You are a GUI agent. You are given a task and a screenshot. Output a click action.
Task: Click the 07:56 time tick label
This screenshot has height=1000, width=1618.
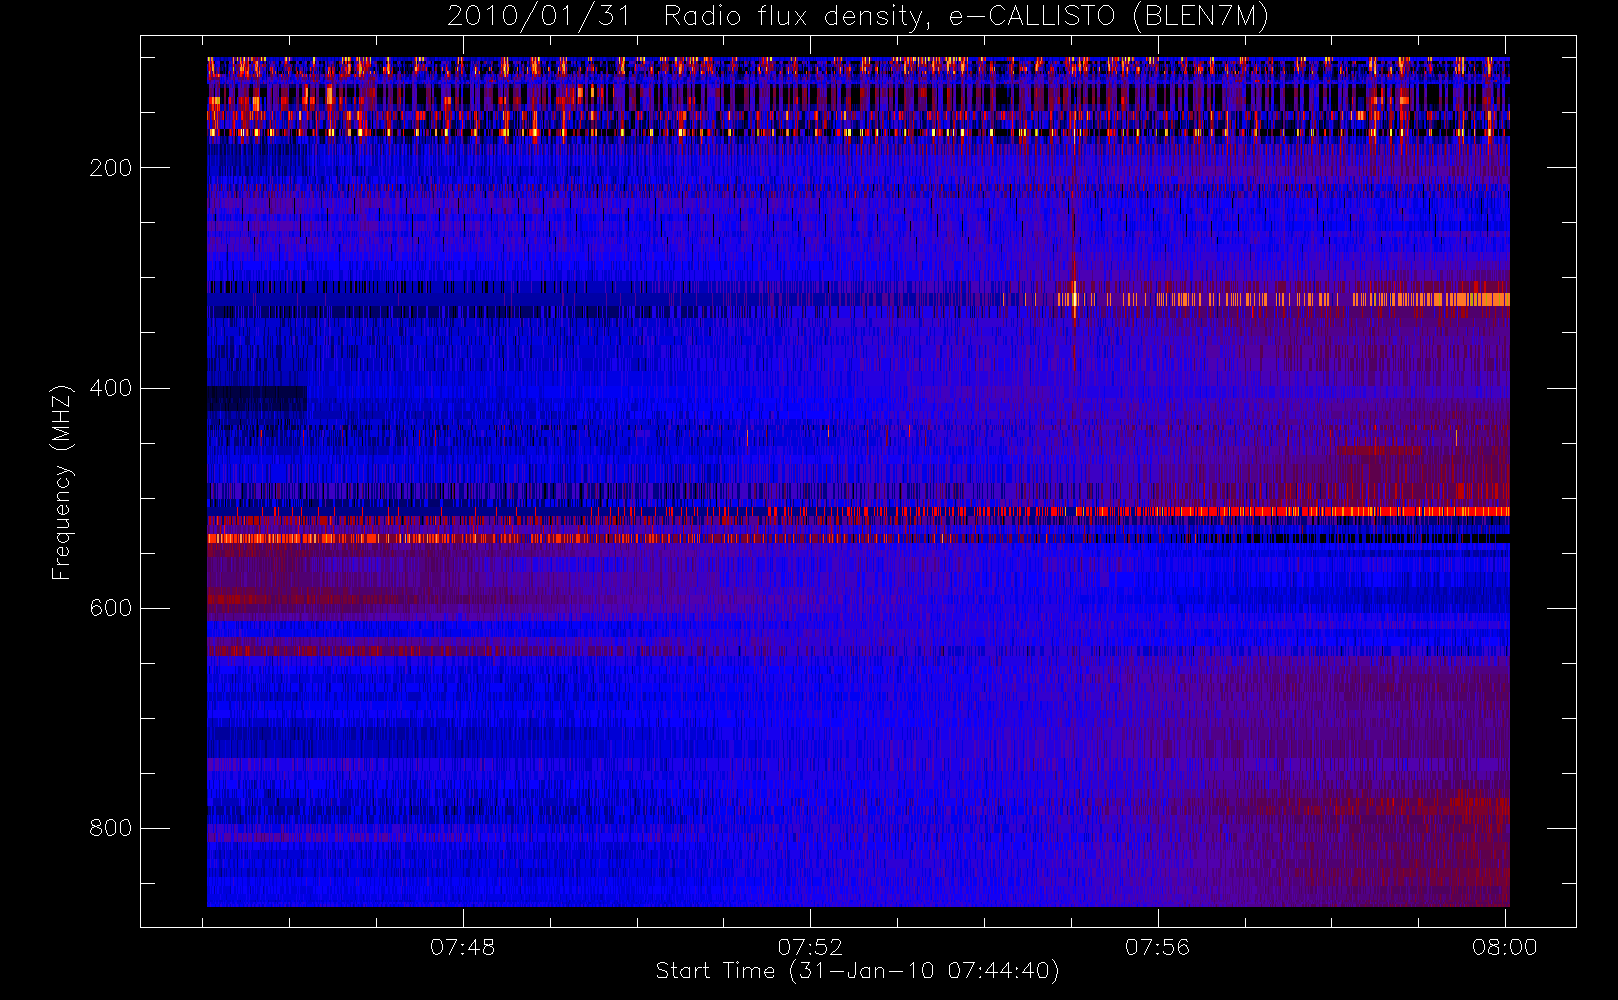(x=1157, y=947)
